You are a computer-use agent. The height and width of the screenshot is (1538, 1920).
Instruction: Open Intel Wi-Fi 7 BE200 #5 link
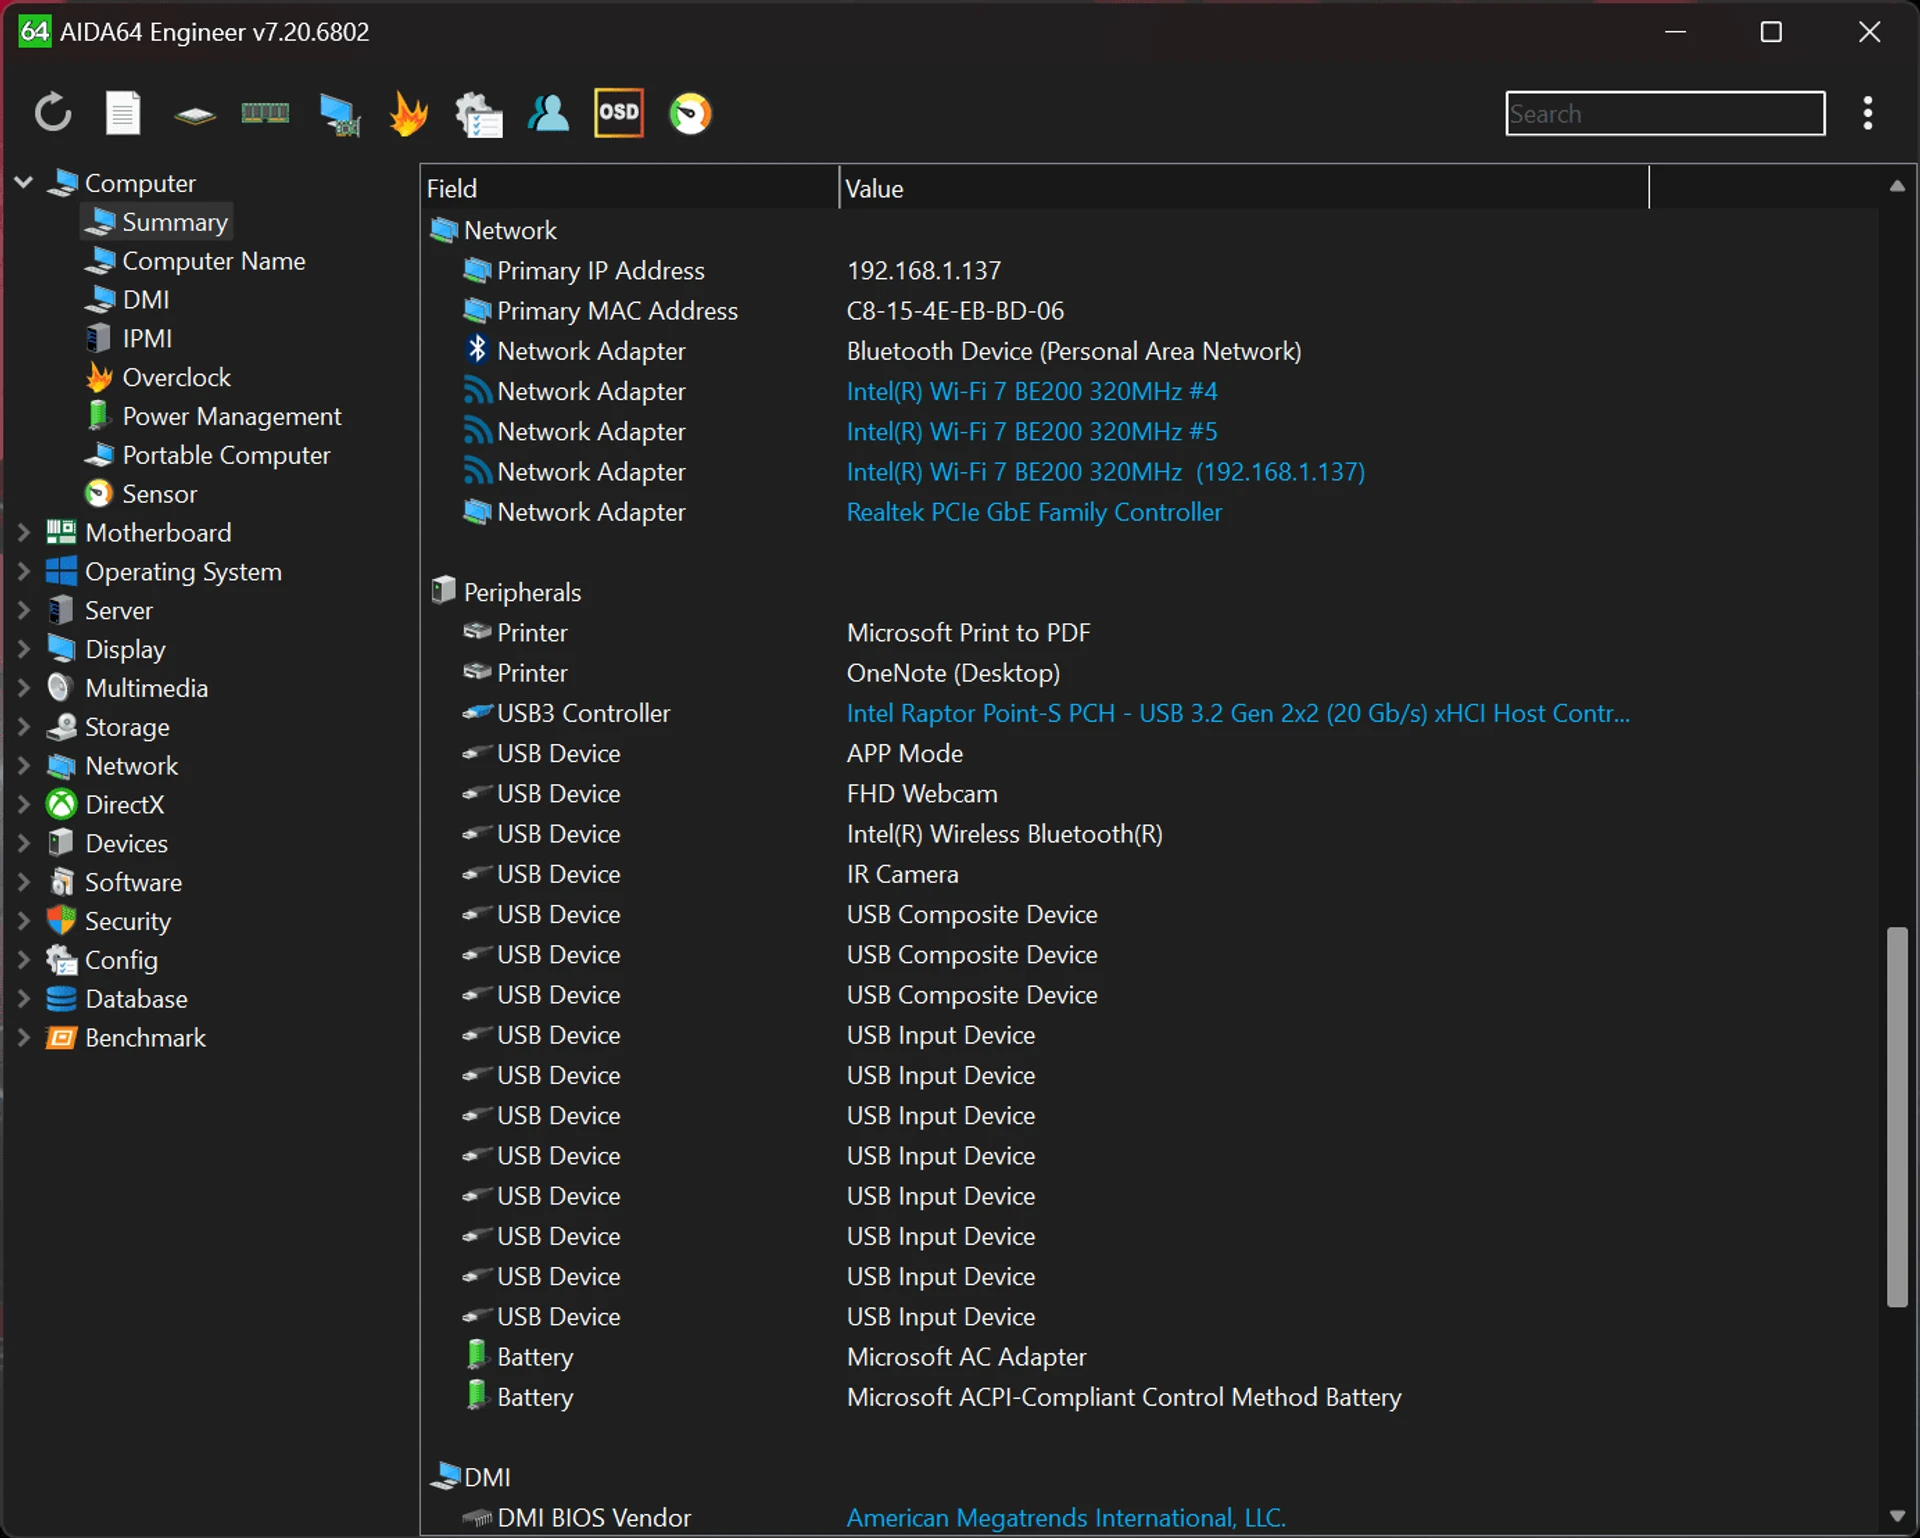pyautogui.click(x=1032, y=431)
